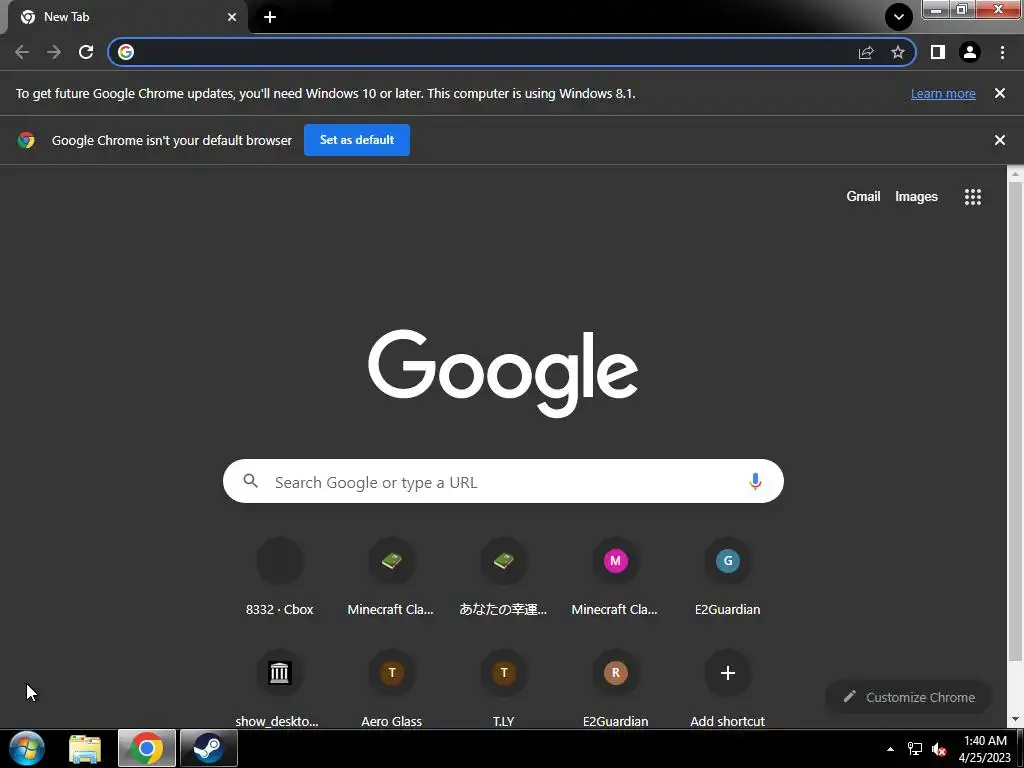Open the あなたの幸運 shortcut
This screenshot has width=1024, height=768.
503,577
